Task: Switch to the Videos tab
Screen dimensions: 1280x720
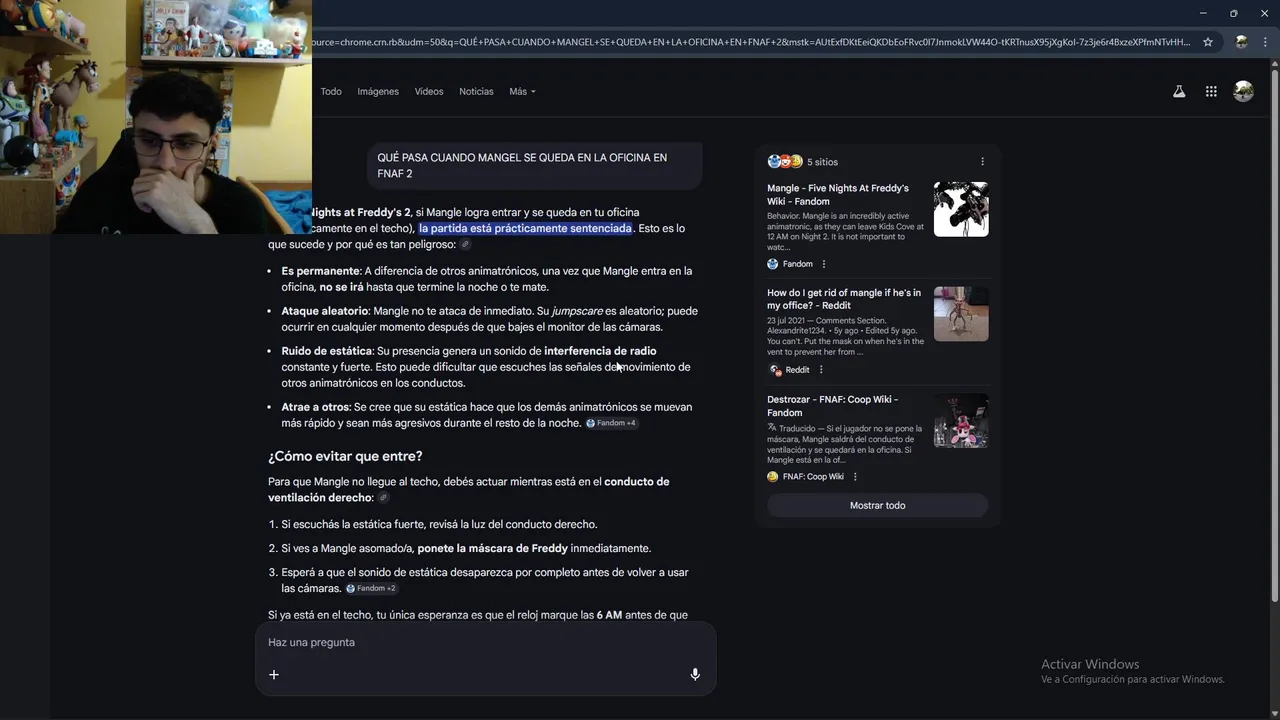Action: tap(429, 91)
